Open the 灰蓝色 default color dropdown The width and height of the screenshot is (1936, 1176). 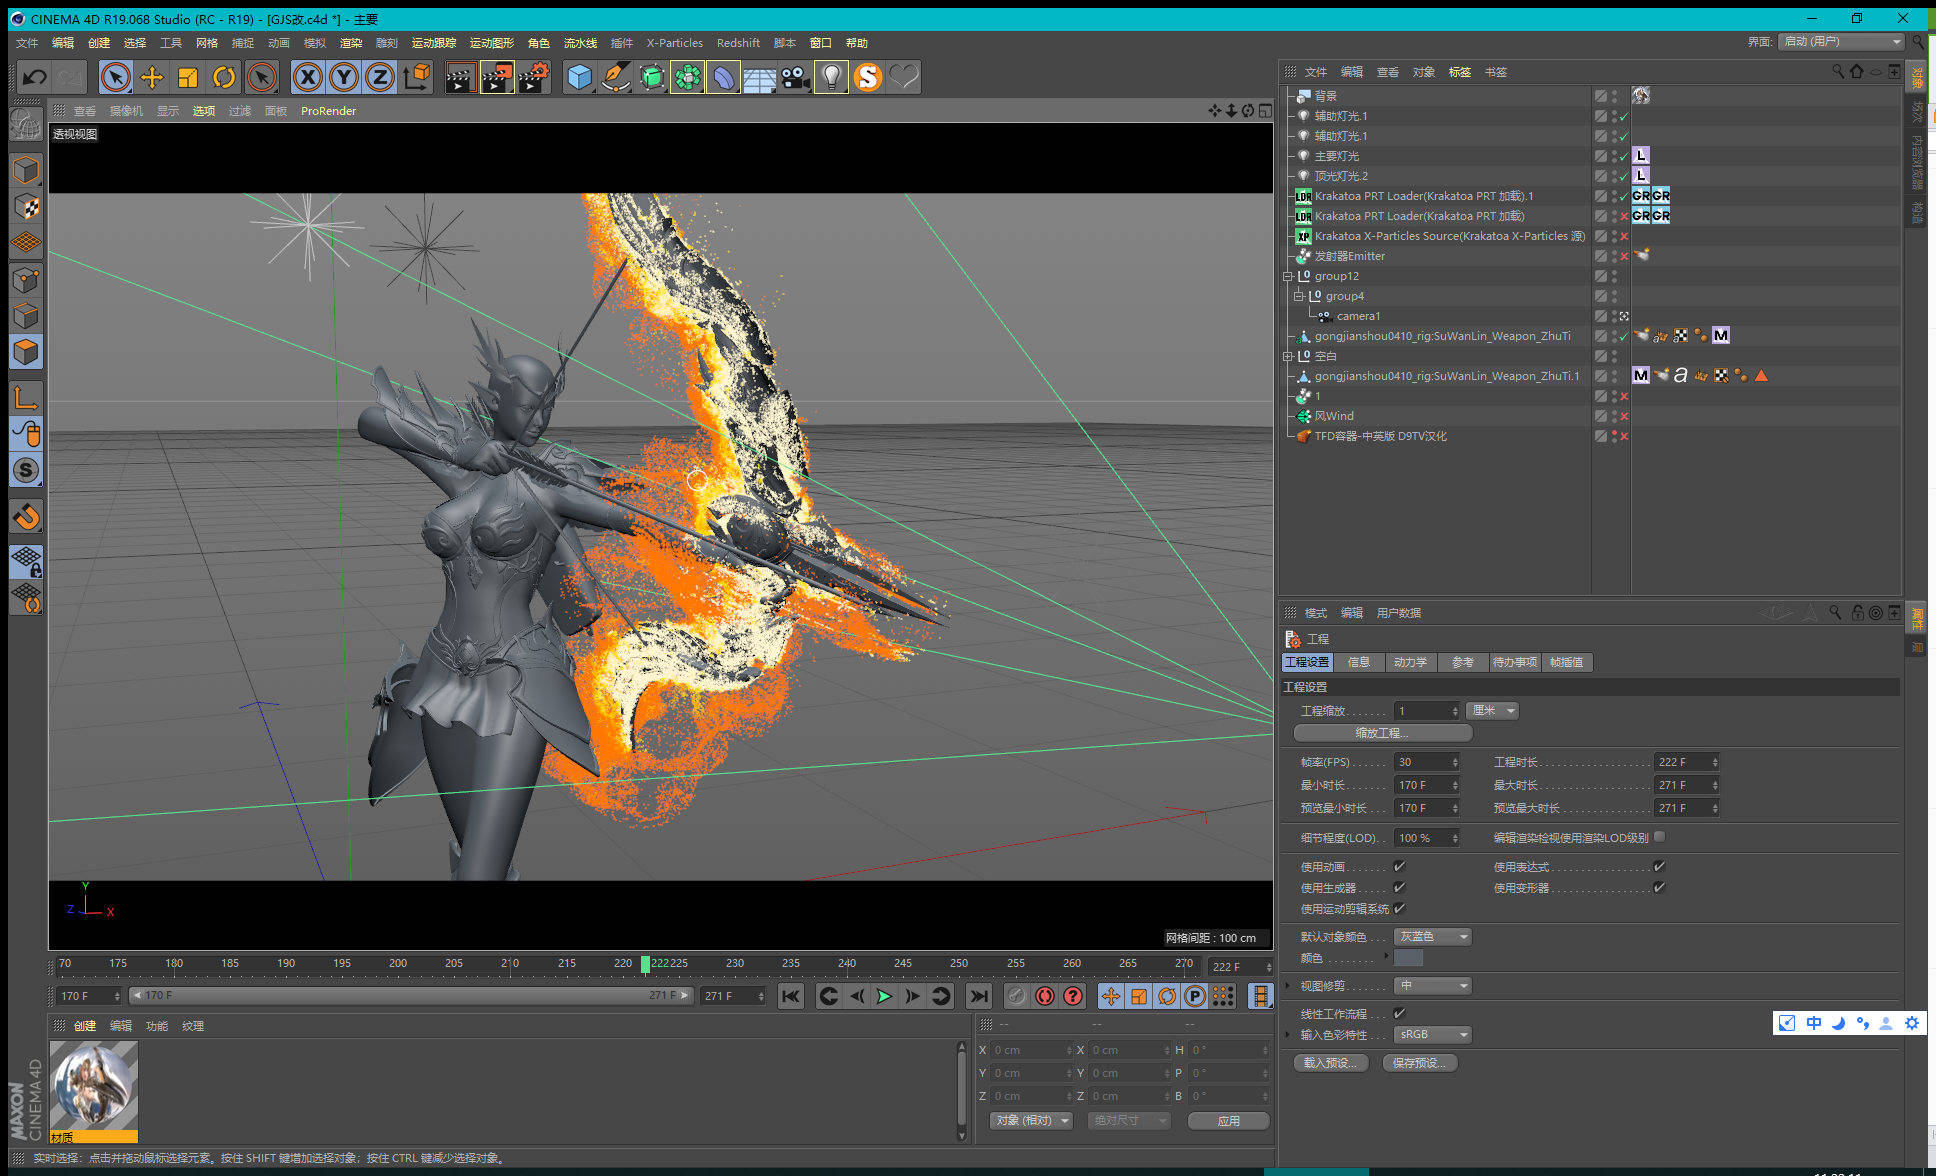[1433, 937]
